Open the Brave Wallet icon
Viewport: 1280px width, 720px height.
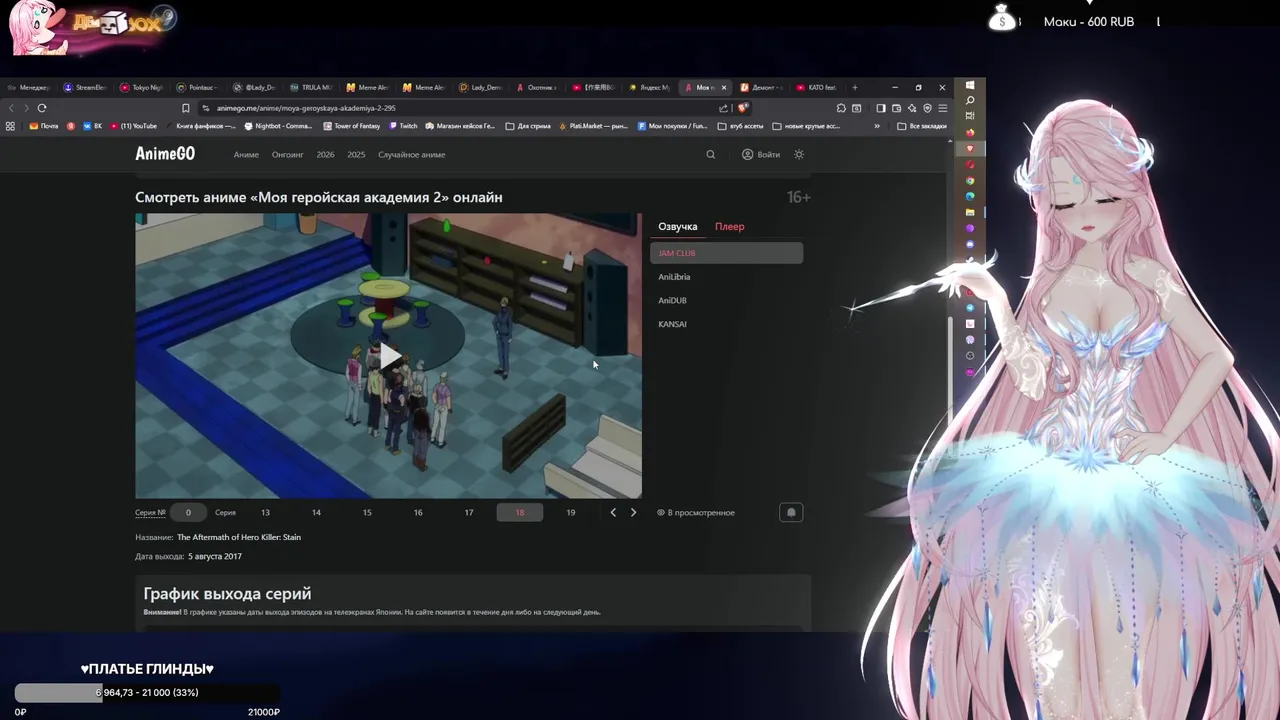(897, 108)
